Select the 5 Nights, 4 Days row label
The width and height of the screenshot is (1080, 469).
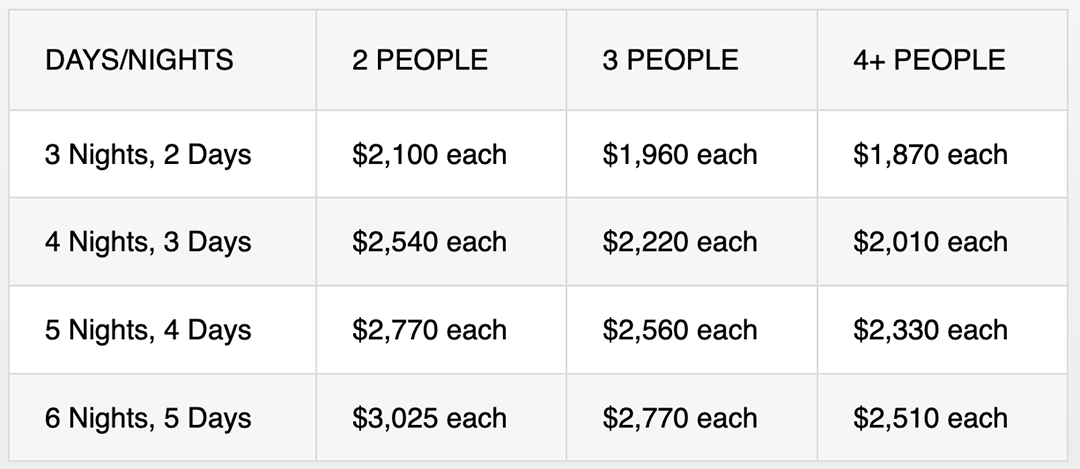tap(148, 330)
